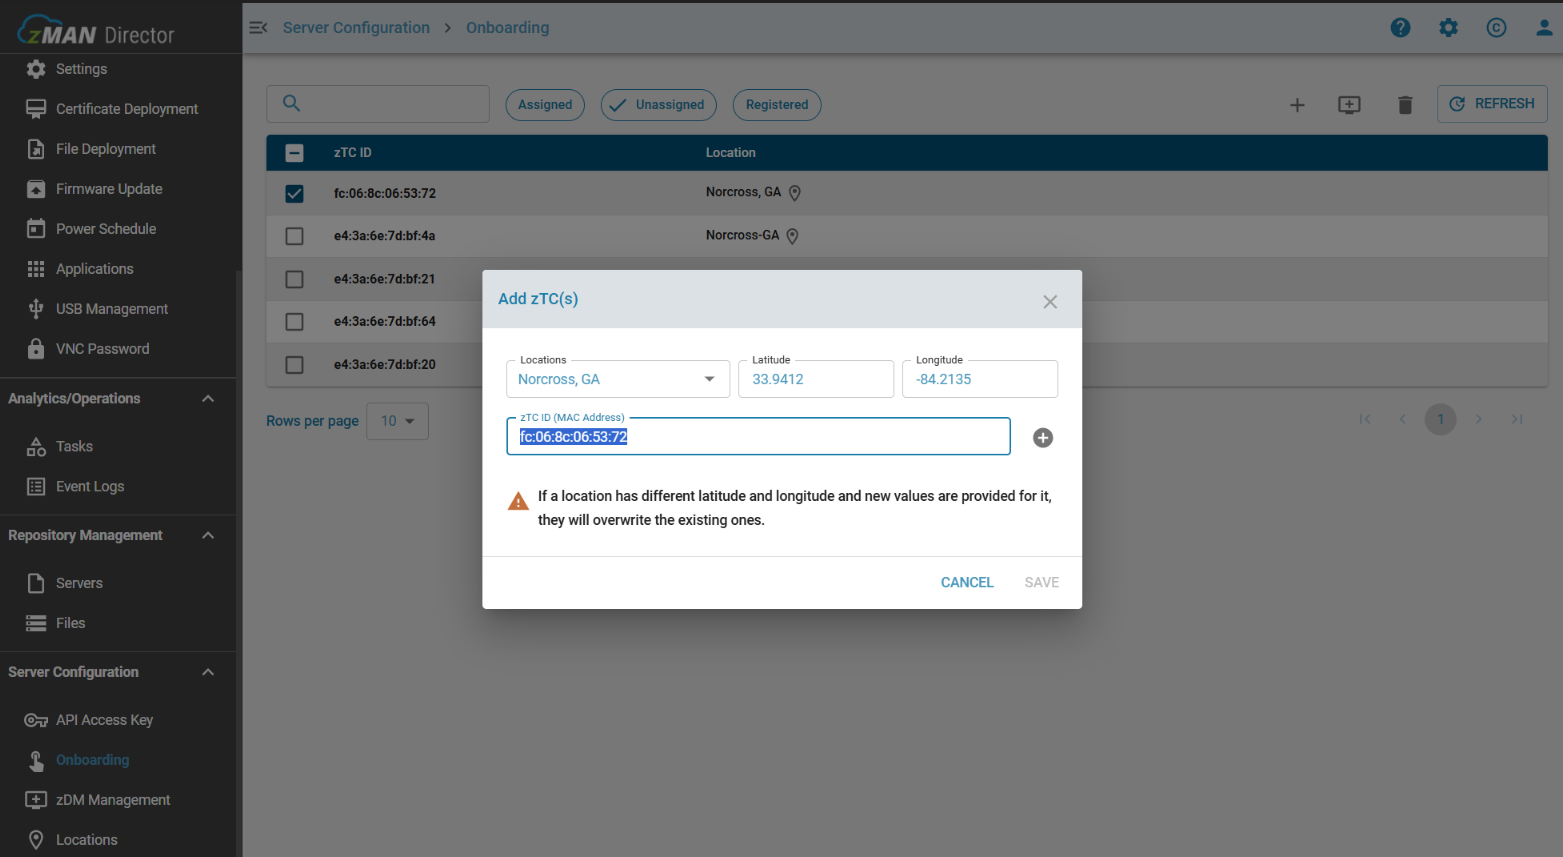
Task: Click the help question mark icon
Action: click(x=1400, y=28)
